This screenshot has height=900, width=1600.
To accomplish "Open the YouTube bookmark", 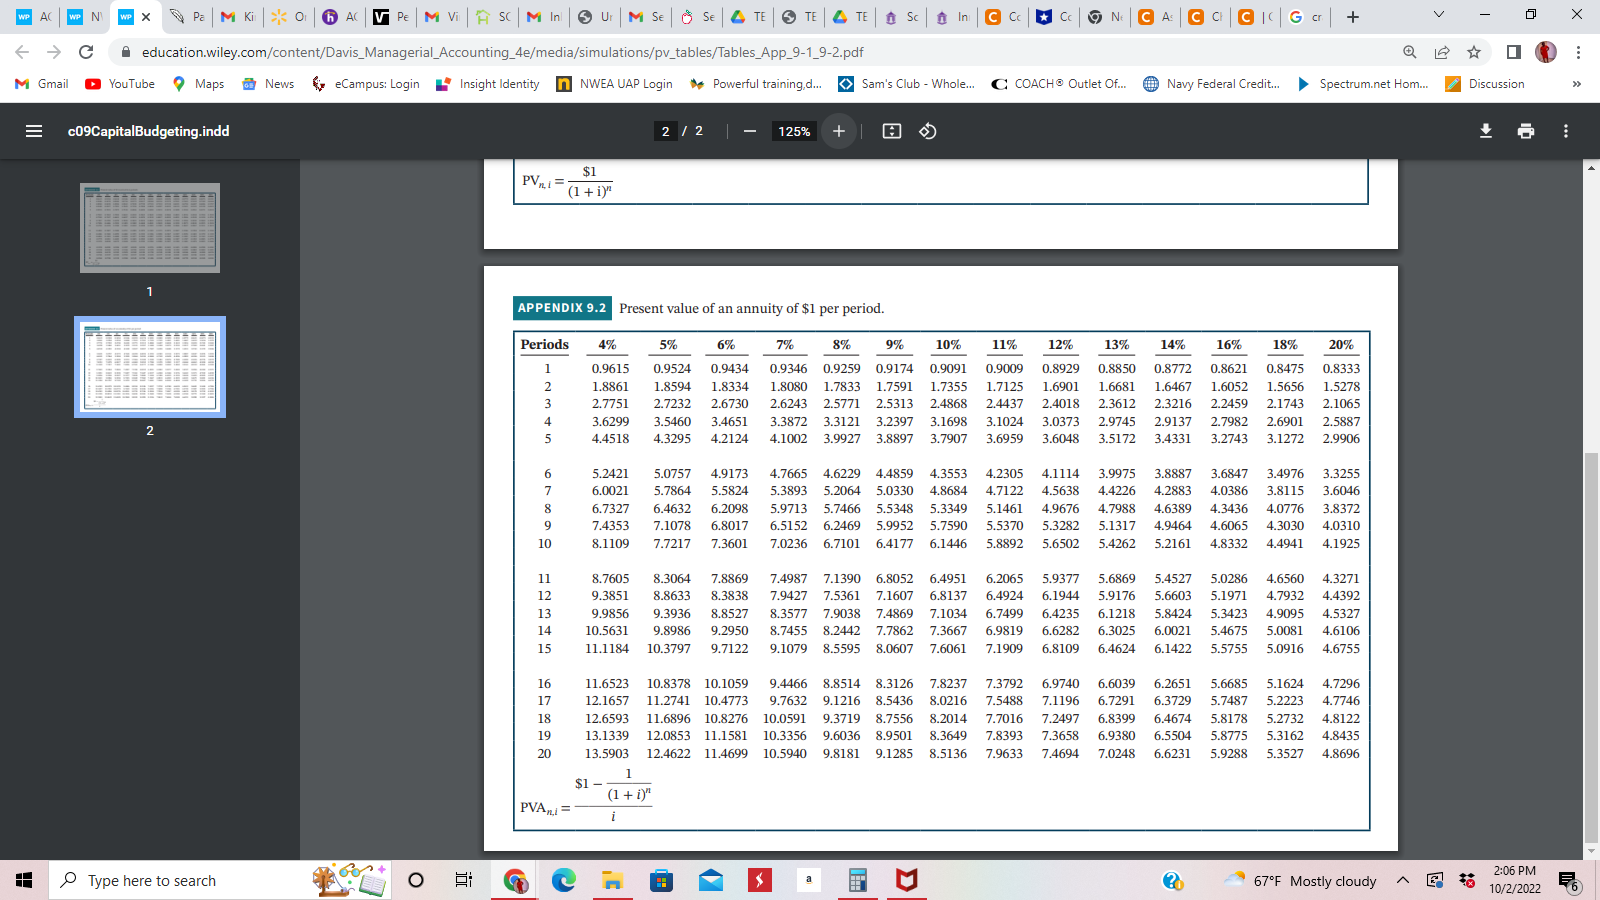I will (120, 84).
